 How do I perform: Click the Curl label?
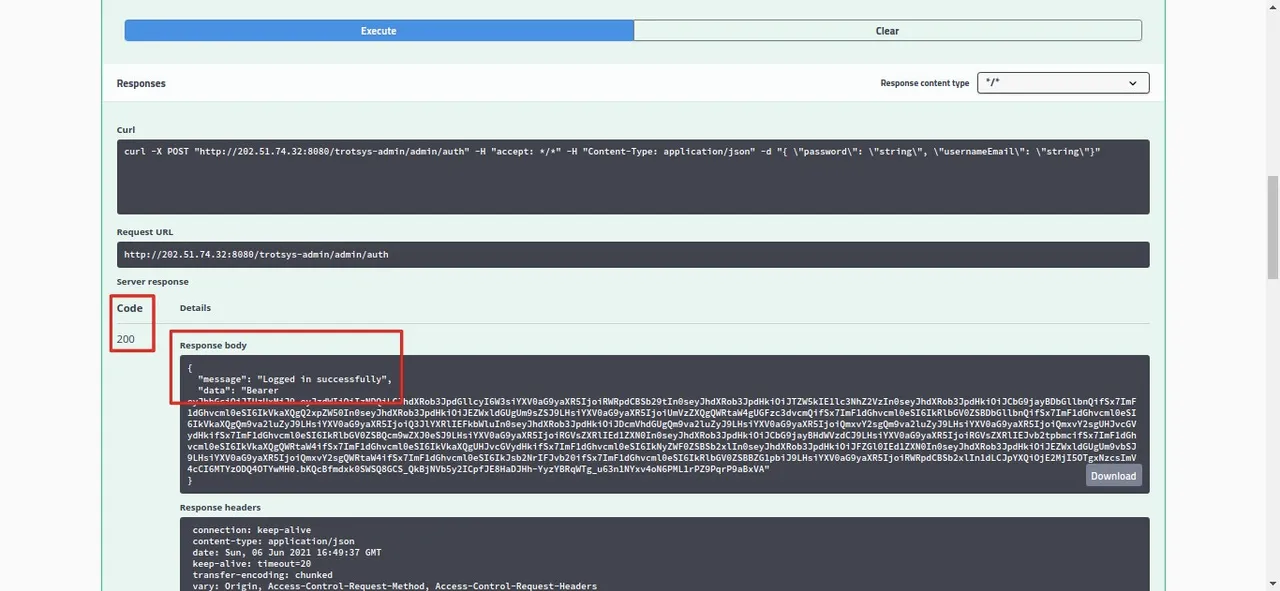click(x=126, y=130)
